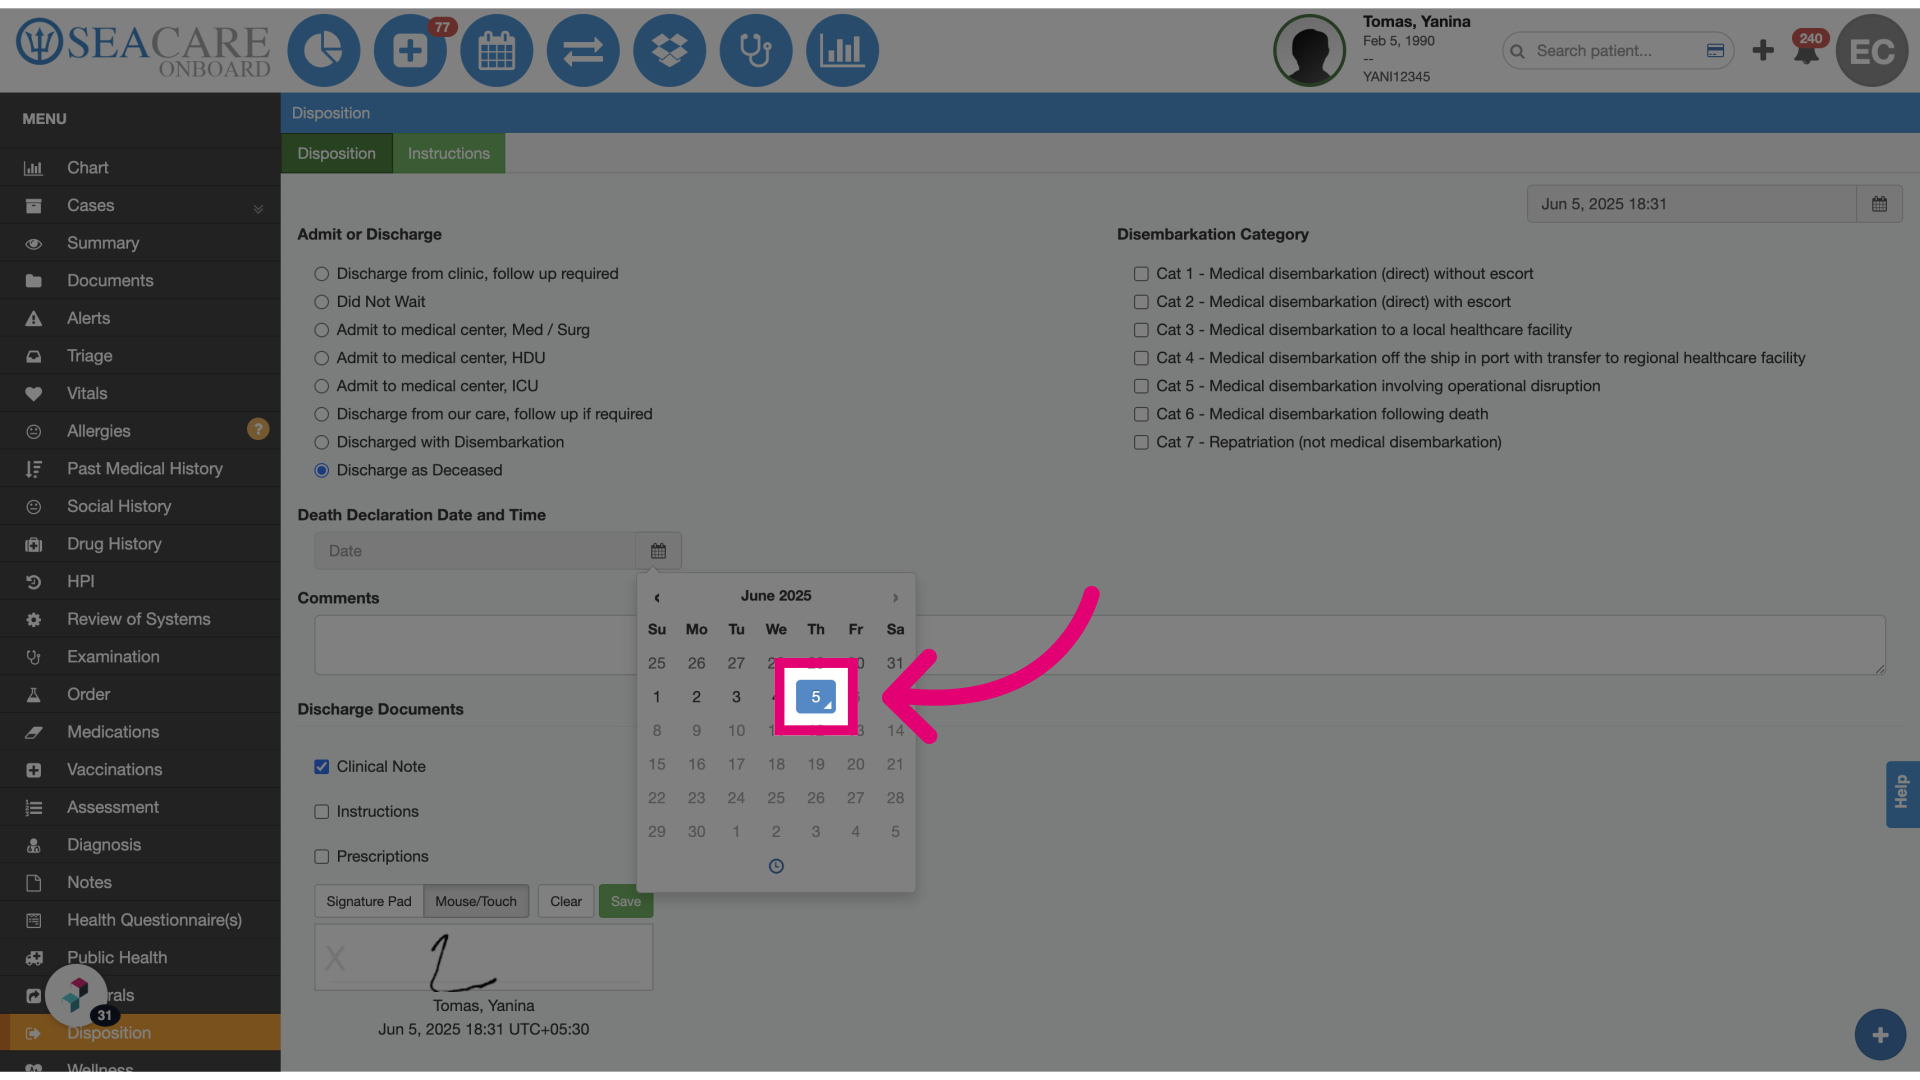Viewport: 1920px width, 1080px height.
Task: Click the round blue plus button bottom right
Action: [x=1880, y=1035]
